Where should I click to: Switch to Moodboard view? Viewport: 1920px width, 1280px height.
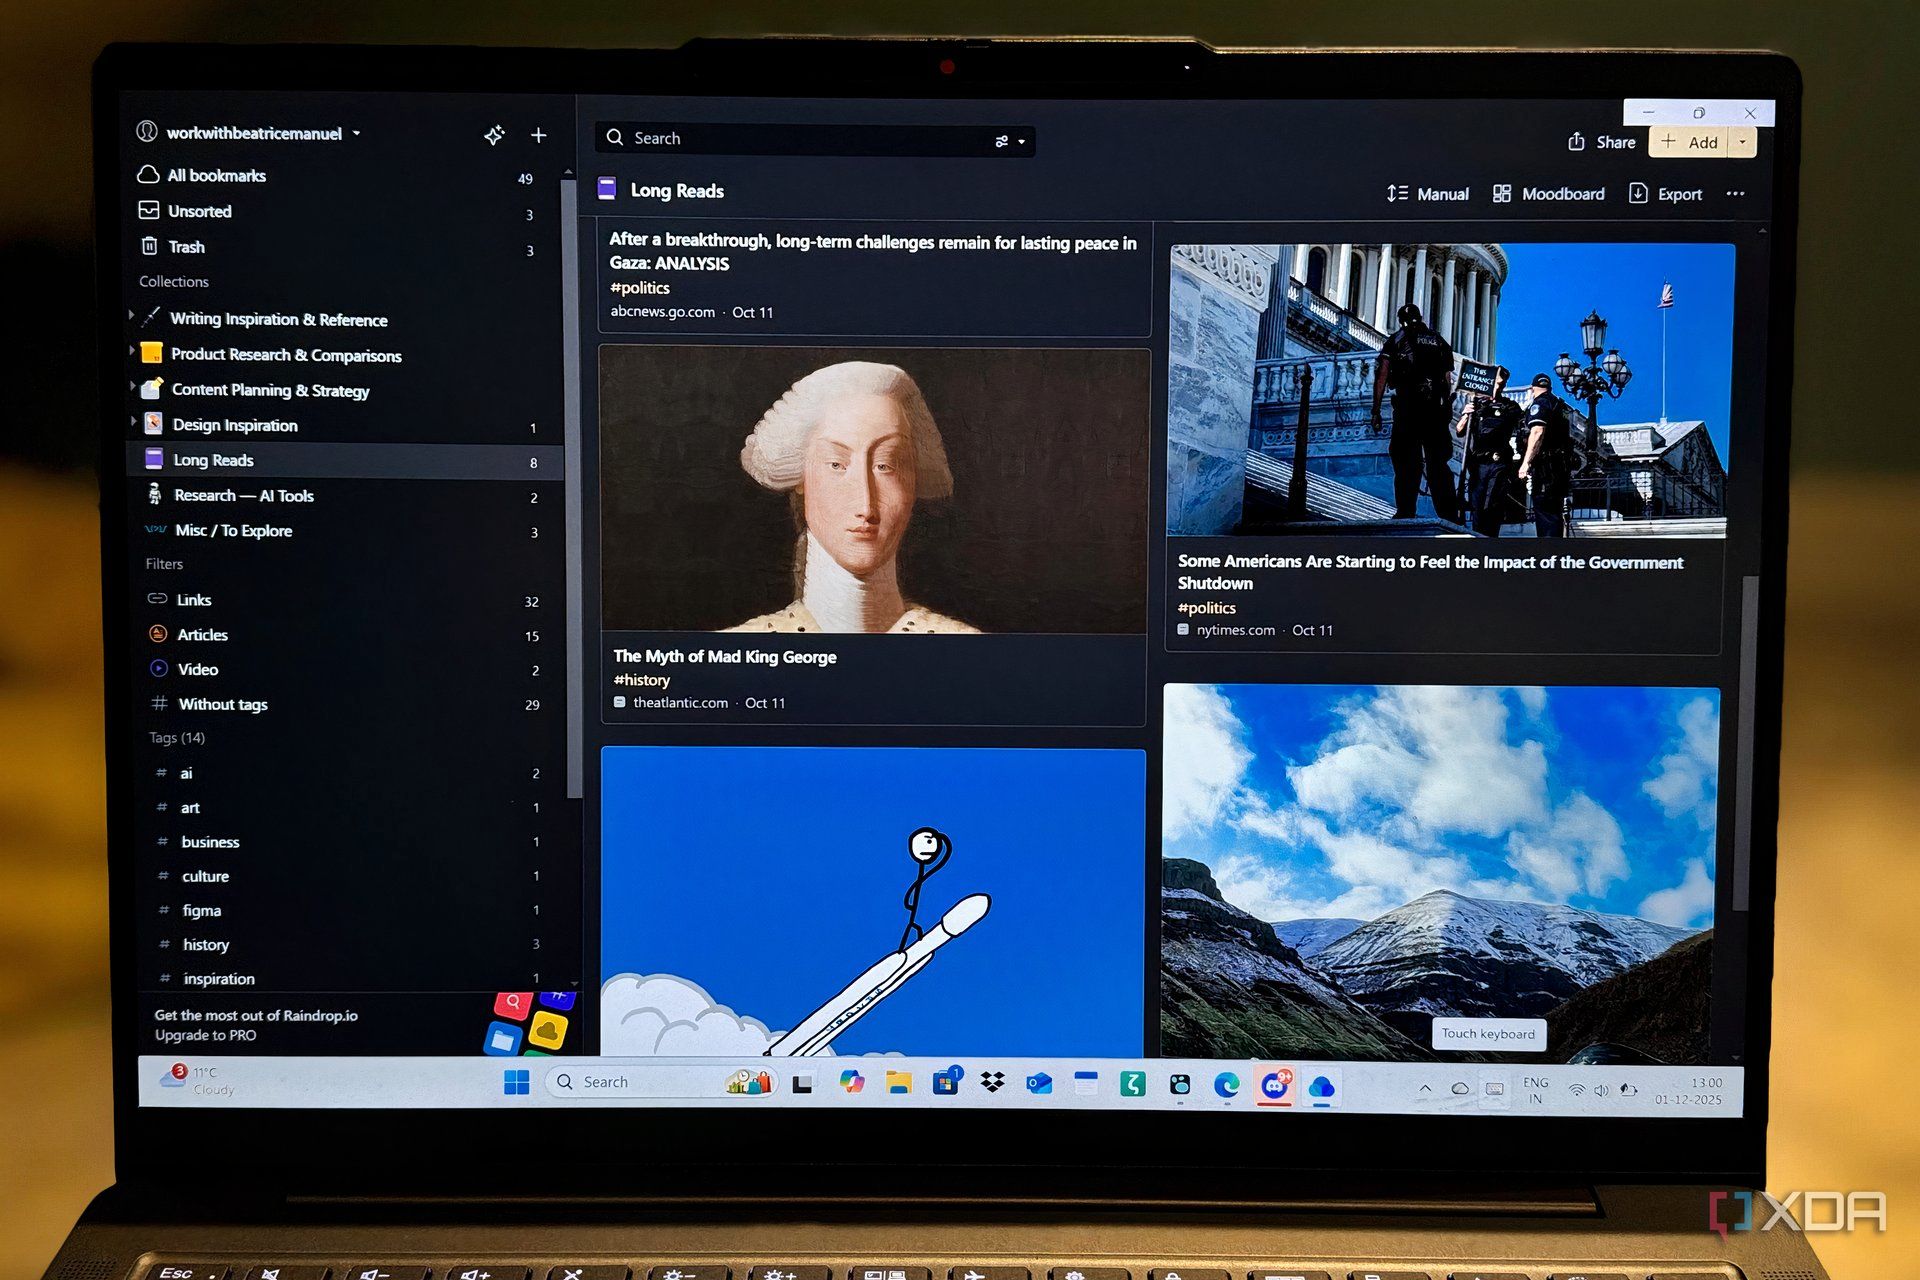point(1548,193)
